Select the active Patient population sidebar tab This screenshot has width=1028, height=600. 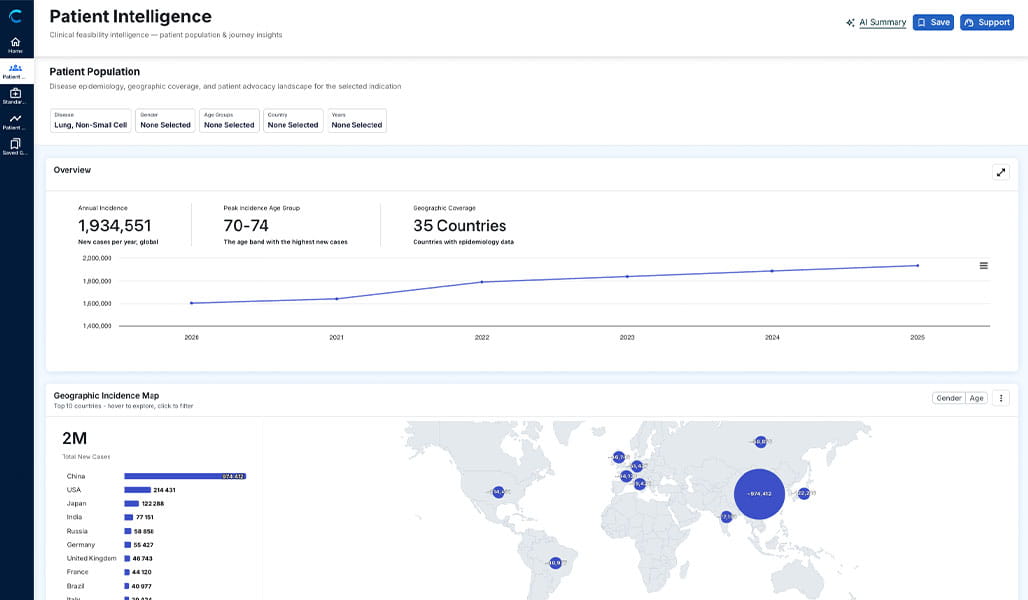15,71
